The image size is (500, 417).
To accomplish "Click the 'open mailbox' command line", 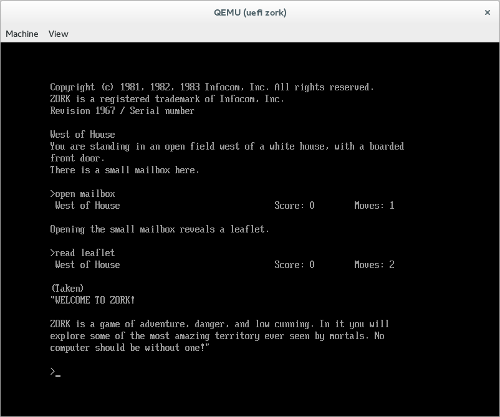I will [83, 194].
